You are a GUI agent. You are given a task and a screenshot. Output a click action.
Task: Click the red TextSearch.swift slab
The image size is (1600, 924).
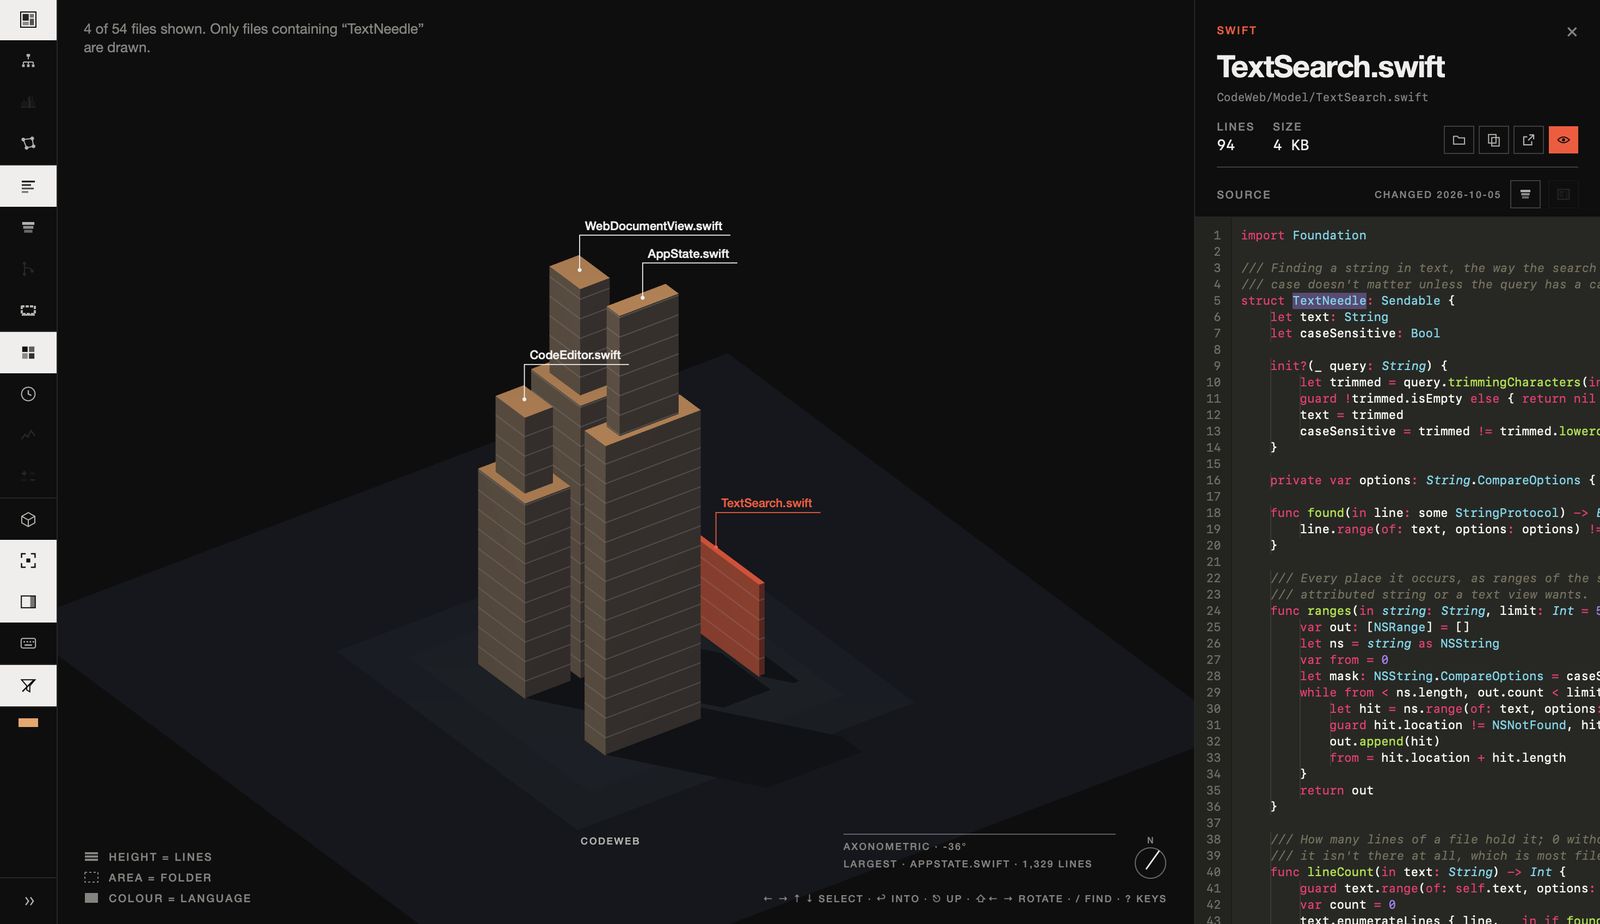click(x=734, y=608)
